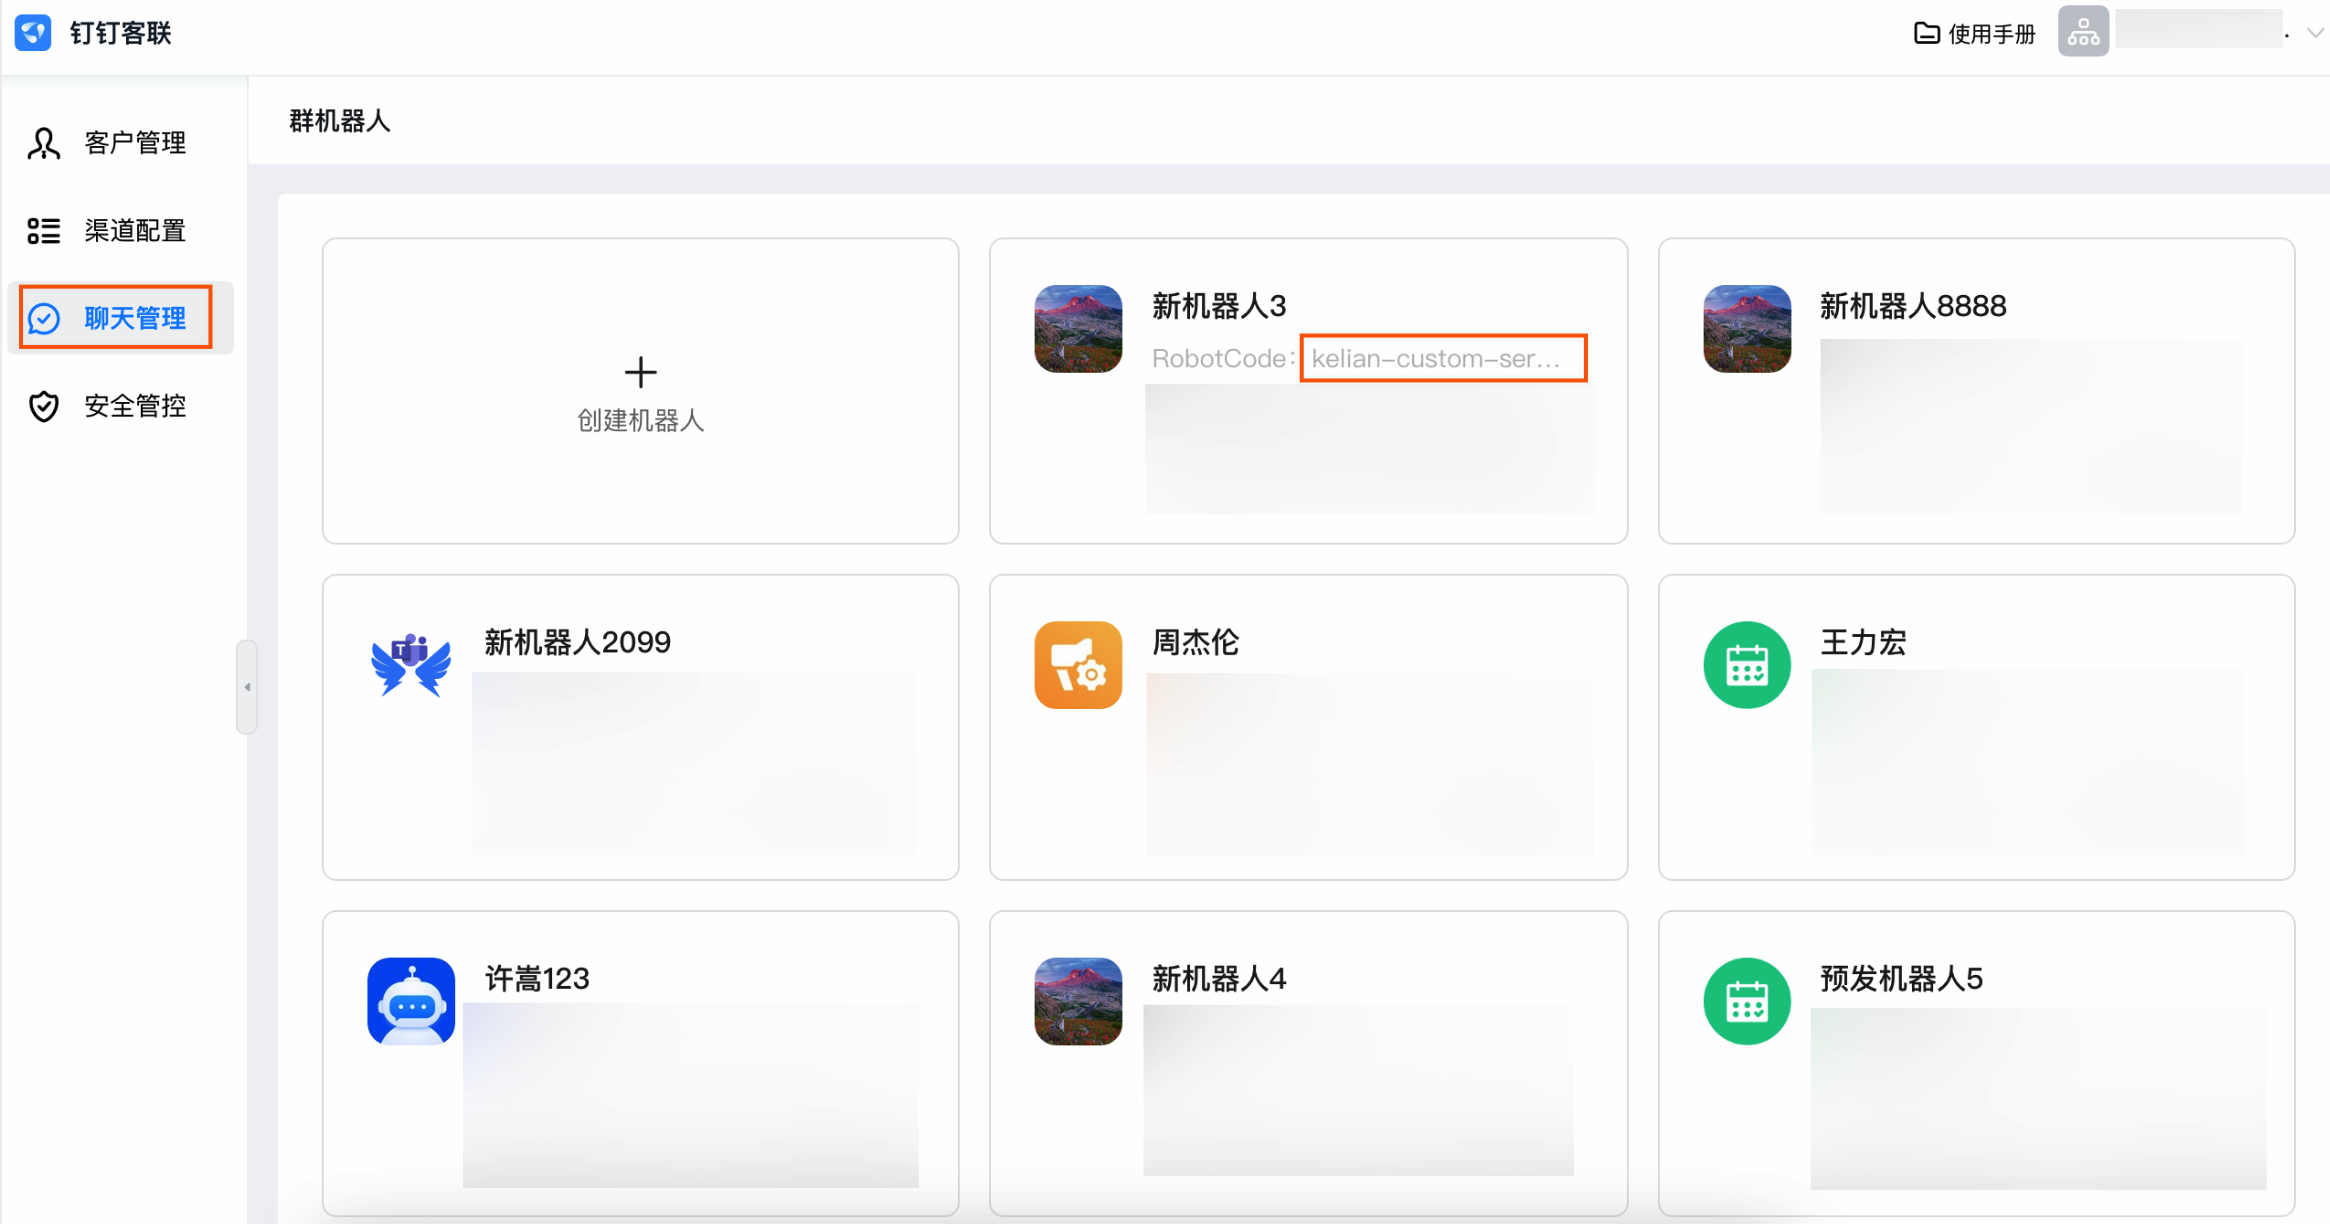The image size is (2330, 1224).
Task: Click the 王力宏 robot name
Action: [1863, 642]
